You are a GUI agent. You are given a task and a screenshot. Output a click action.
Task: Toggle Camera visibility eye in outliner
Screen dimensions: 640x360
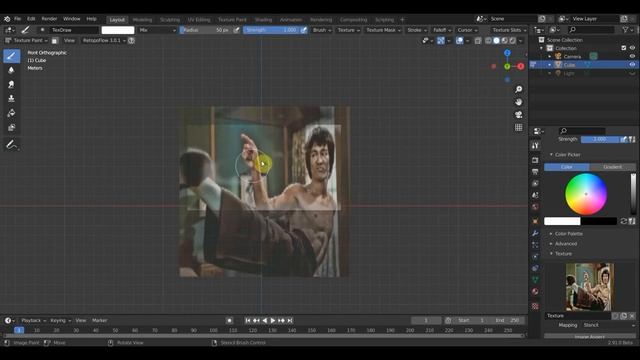tap(632, 56)
